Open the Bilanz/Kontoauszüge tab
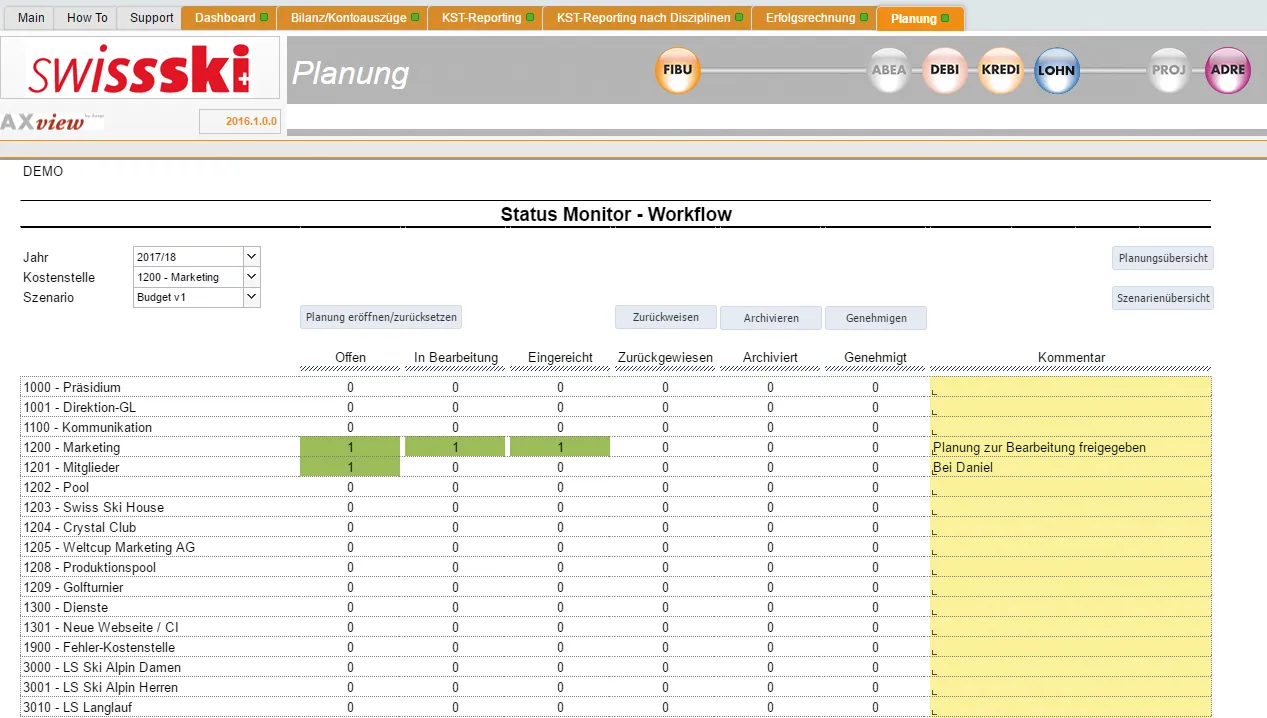This screenshot has width=1267, height=718. tap(354, 18)
